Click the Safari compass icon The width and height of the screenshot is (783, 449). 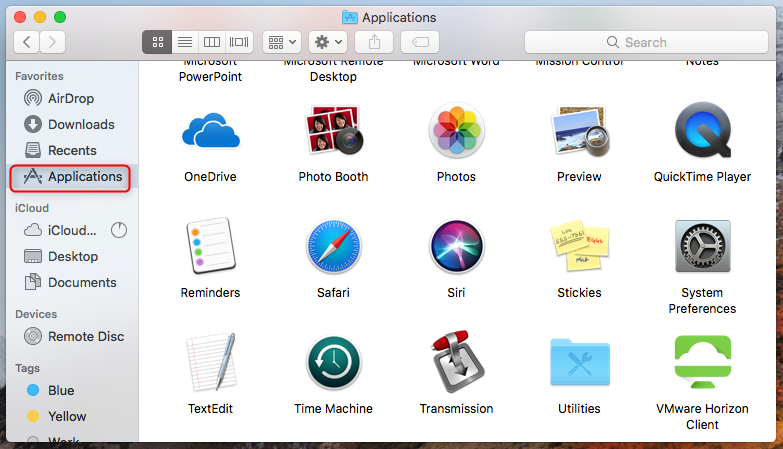click(333, 246)
